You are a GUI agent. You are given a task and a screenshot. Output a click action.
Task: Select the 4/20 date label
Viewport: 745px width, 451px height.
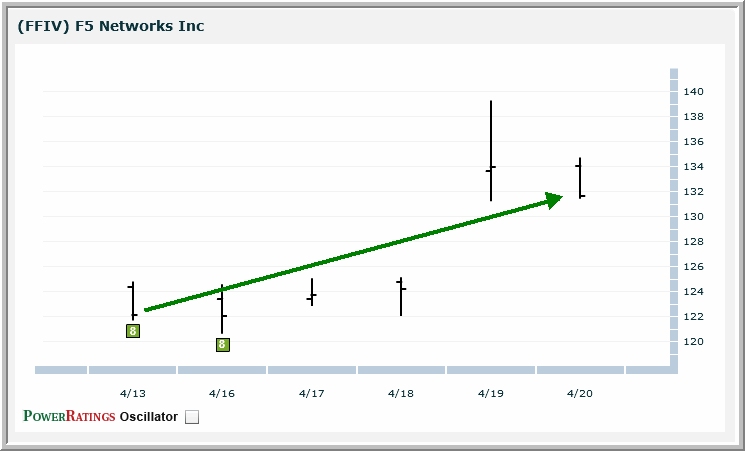(580, 393)
